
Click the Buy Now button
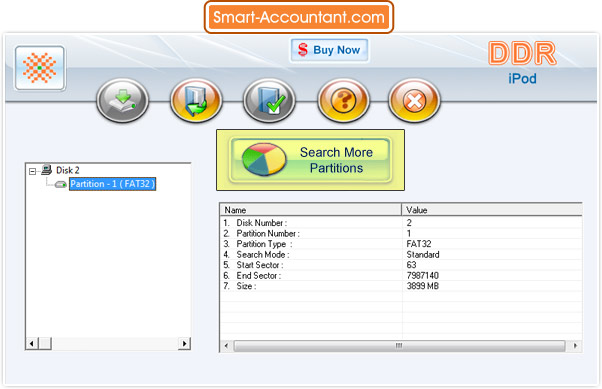(x=329, y=50)
